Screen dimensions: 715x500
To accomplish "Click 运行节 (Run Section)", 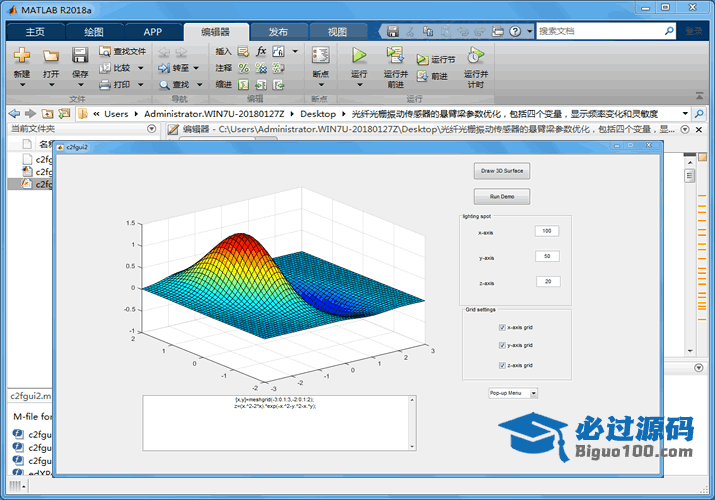I will click(x=436, y=60).
